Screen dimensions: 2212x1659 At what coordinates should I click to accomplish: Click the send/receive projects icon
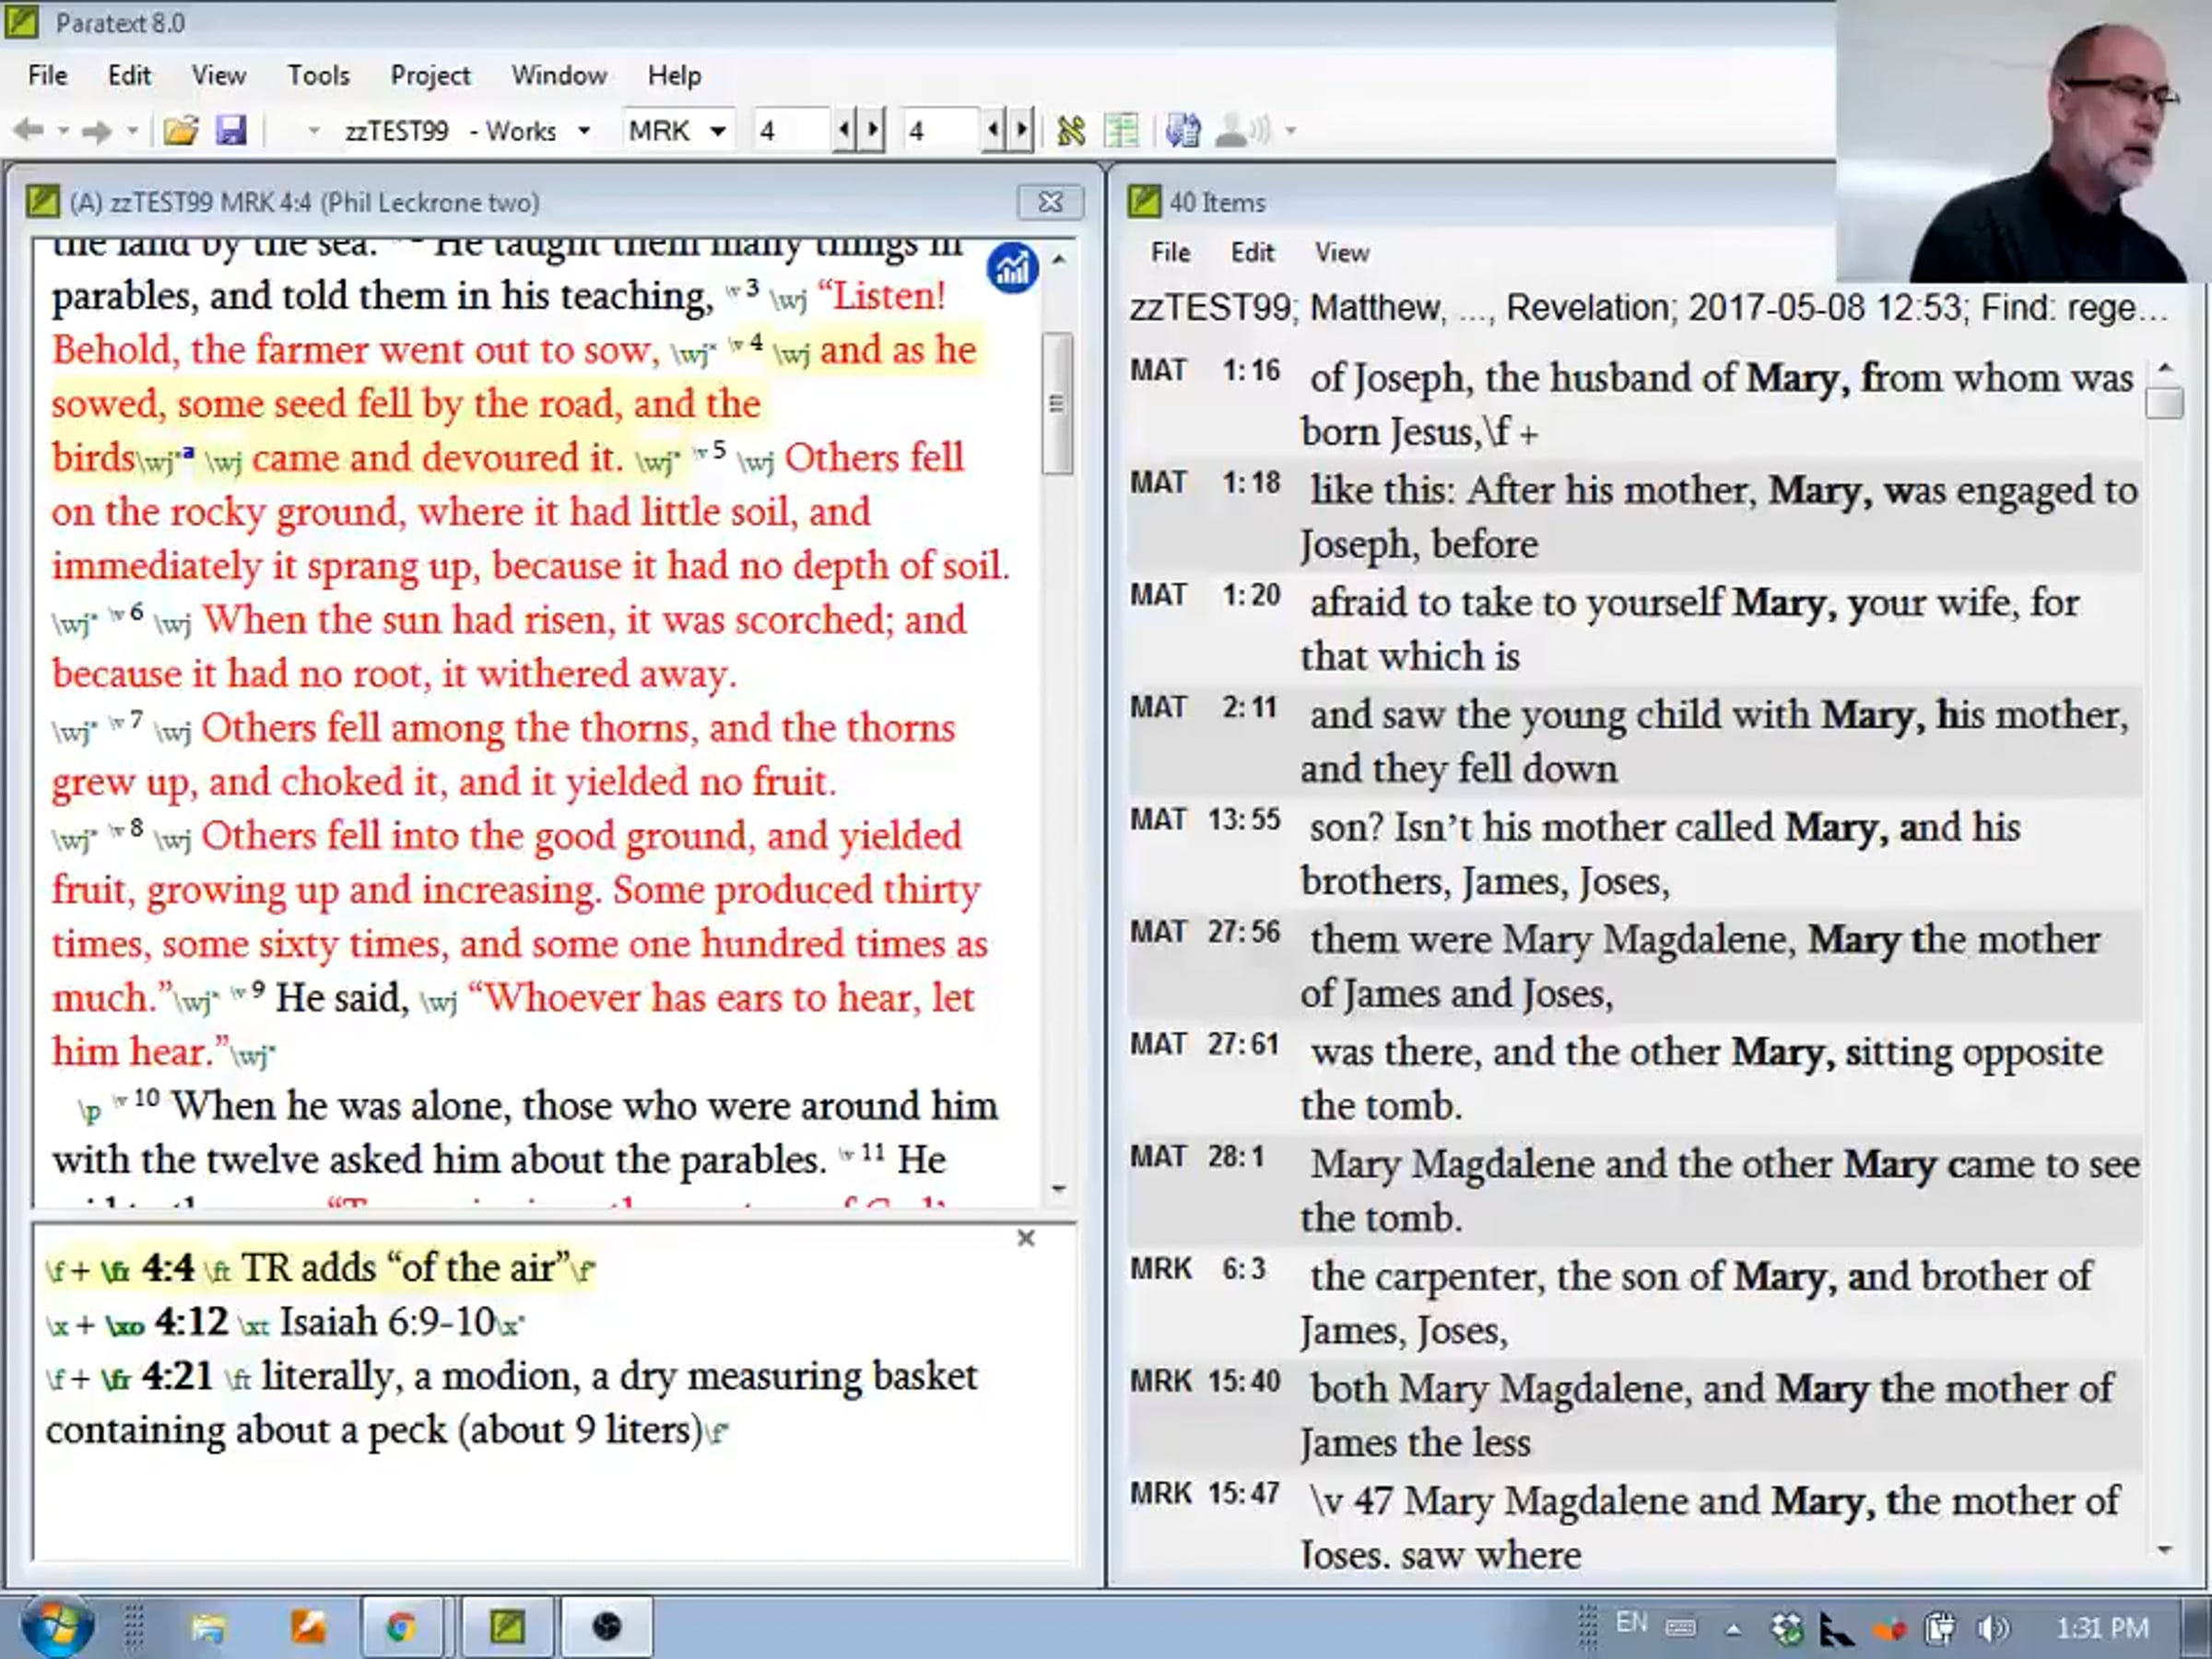pos(1183,131)
